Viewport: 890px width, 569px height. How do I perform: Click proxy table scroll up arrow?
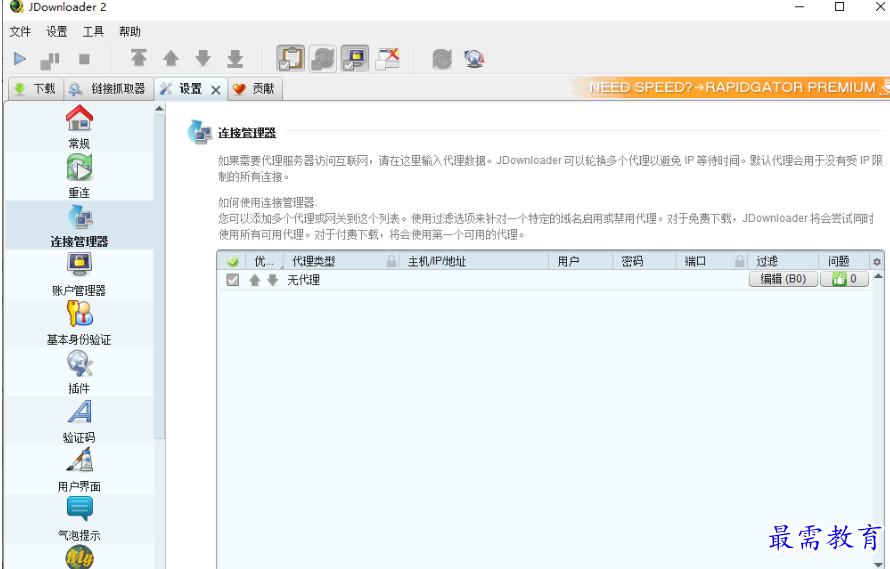click(x=878, y=277)
